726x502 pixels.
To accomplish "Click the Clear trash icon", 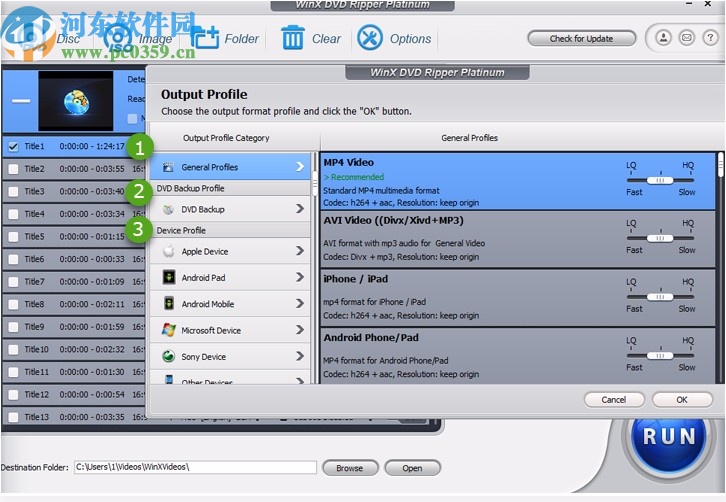I will click(x=293, y=38).
